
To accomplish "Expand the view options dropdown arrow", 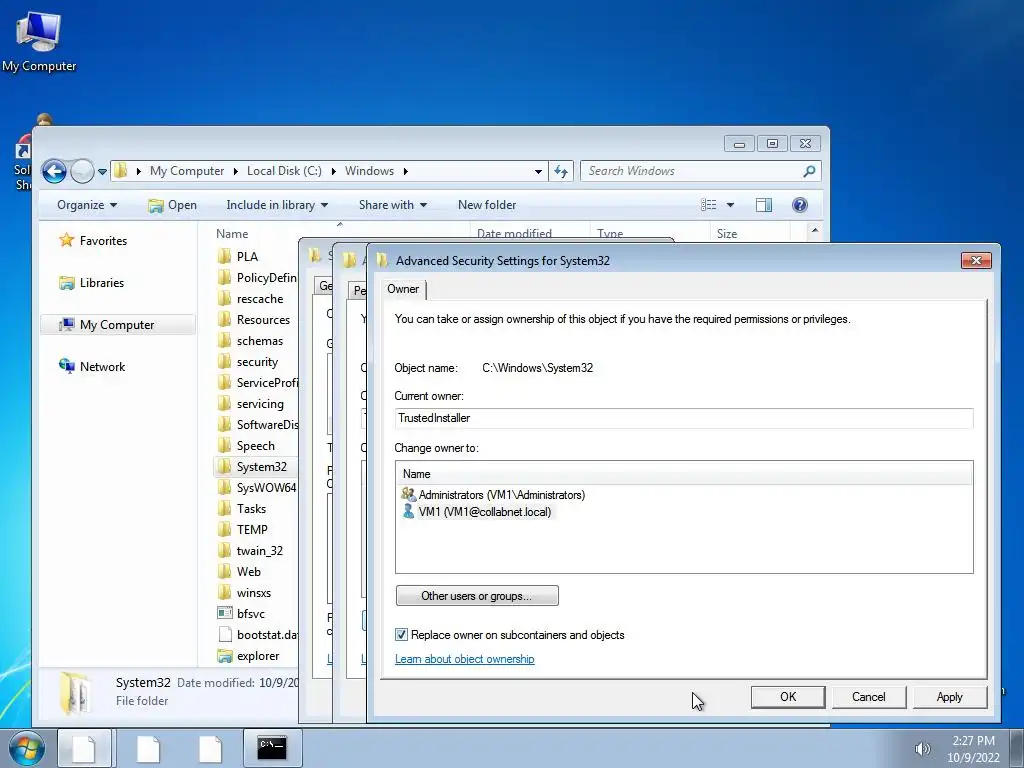I will tap(730, 205).
